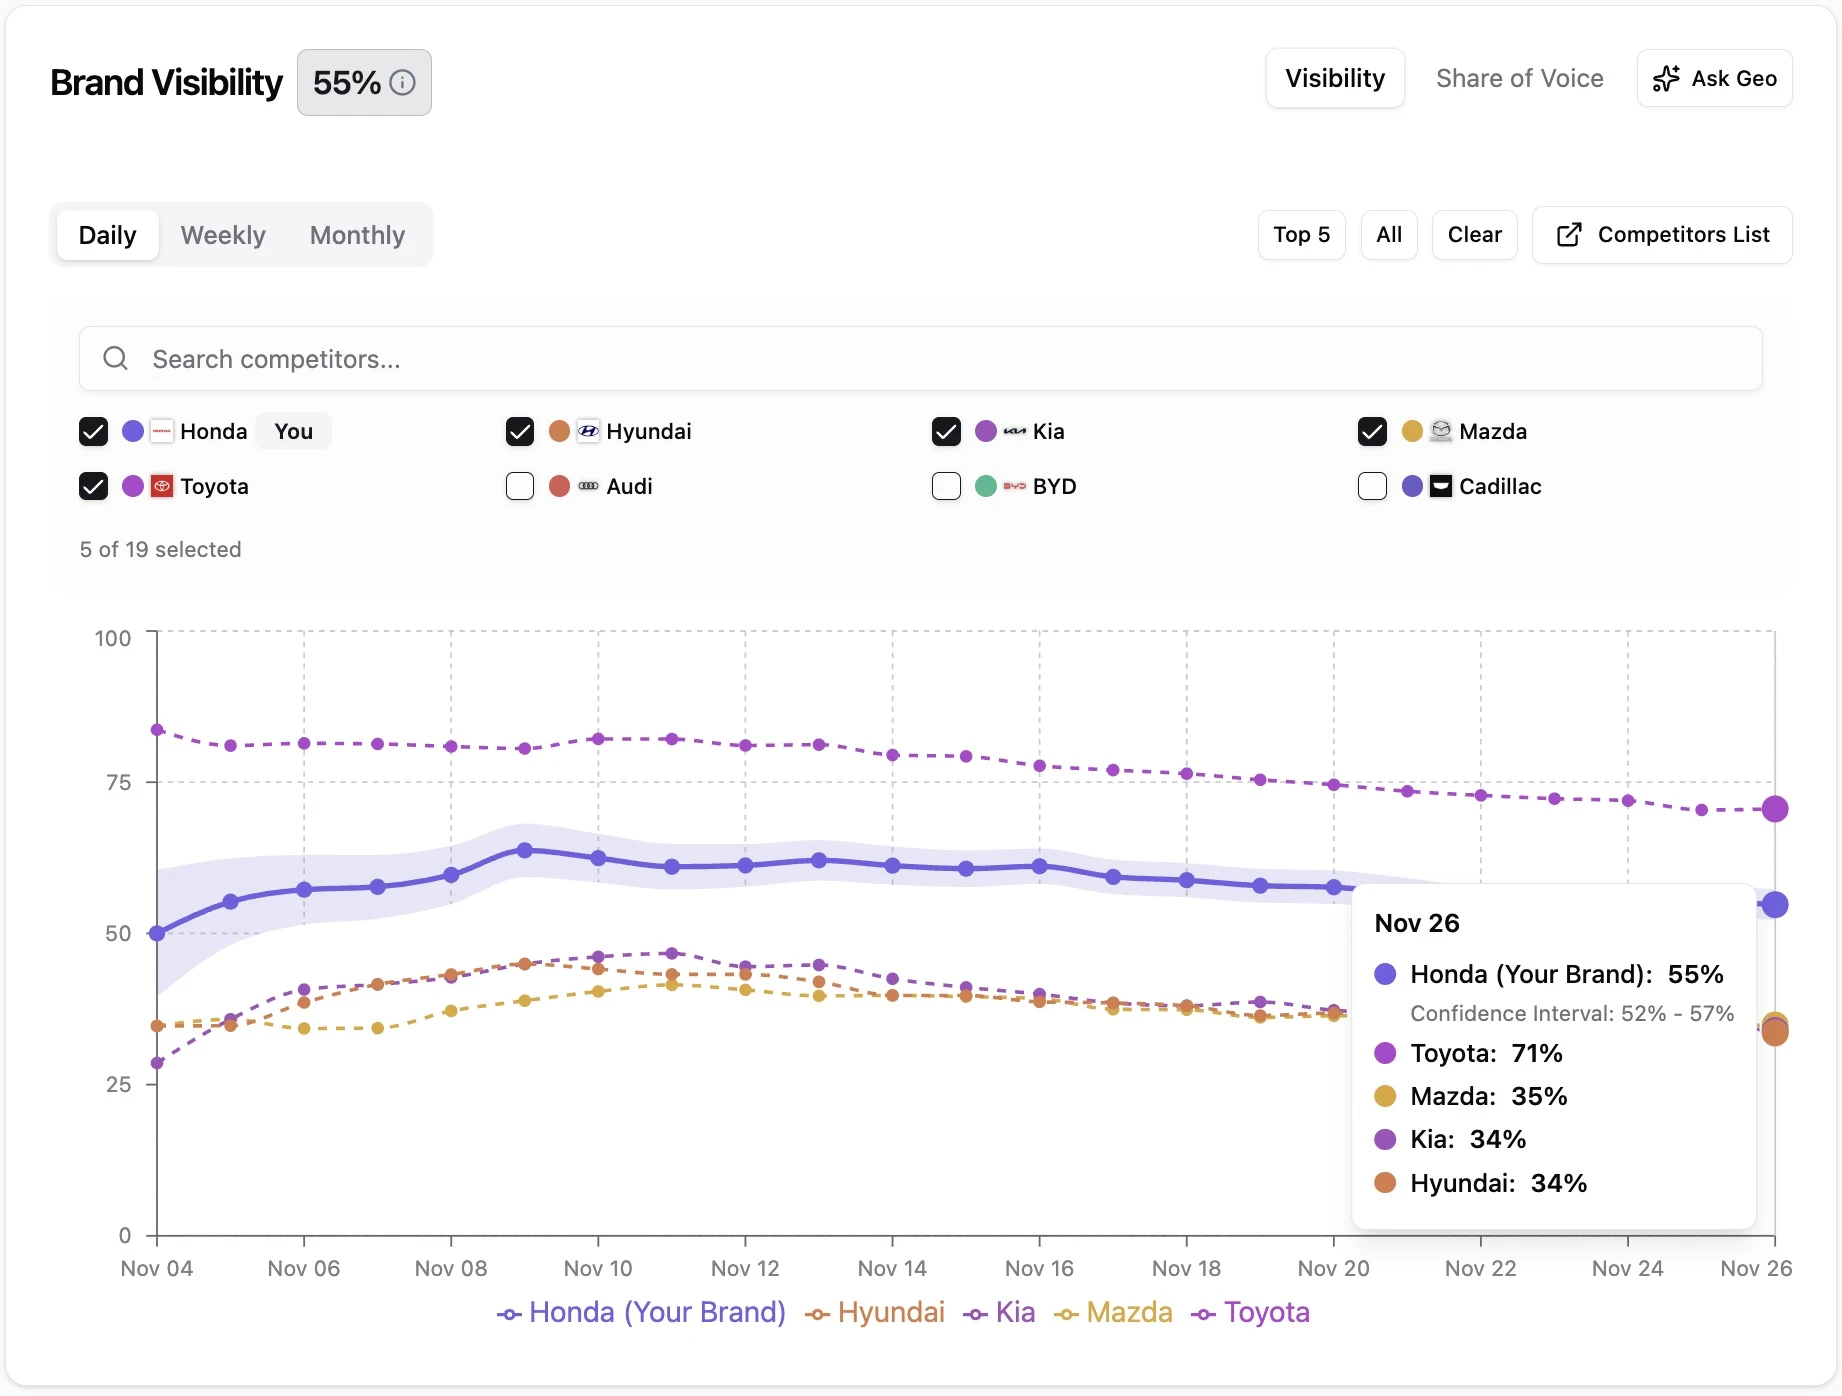Click the Kia purple color dot
1842x1396 pixels.
[x=986, y=431]
